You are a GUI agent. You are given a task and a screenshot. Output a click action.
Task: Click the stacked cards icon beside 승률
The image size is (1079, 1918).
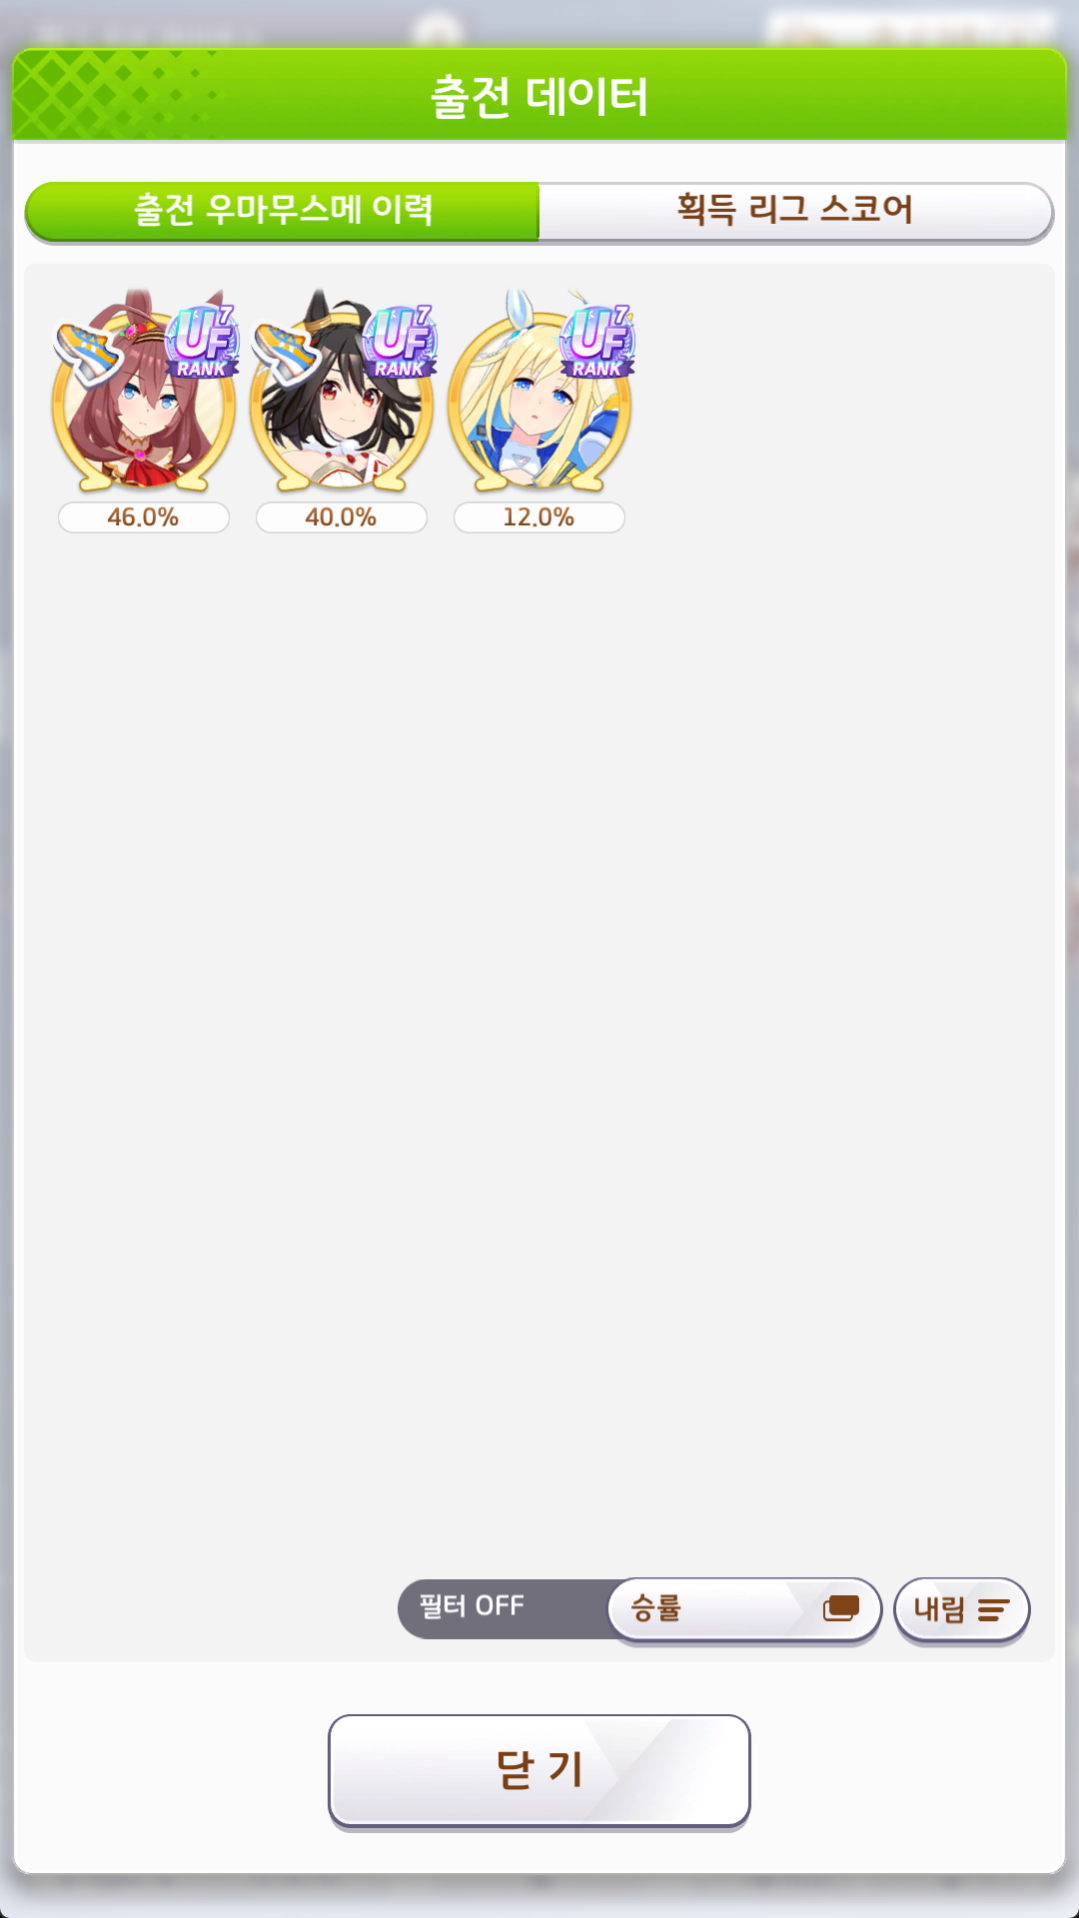point(841,1608)
